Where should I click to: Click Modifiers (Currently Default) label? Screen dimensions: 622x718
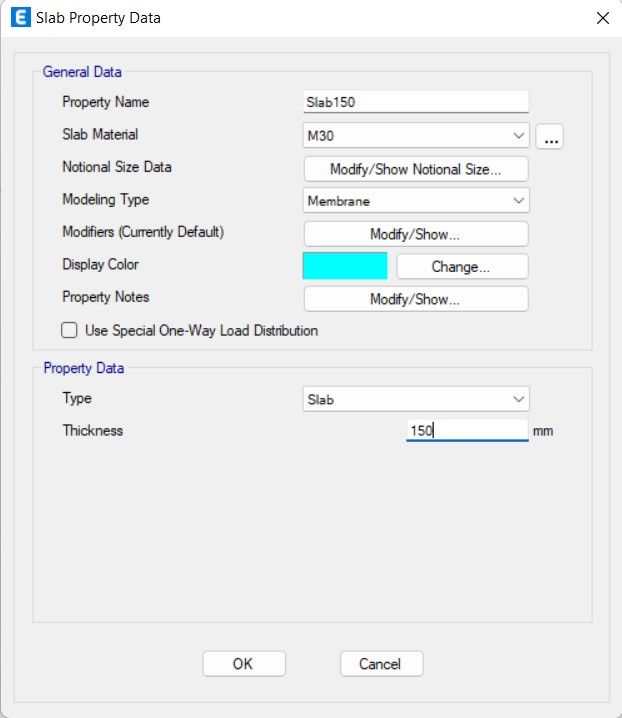(143, 232)
